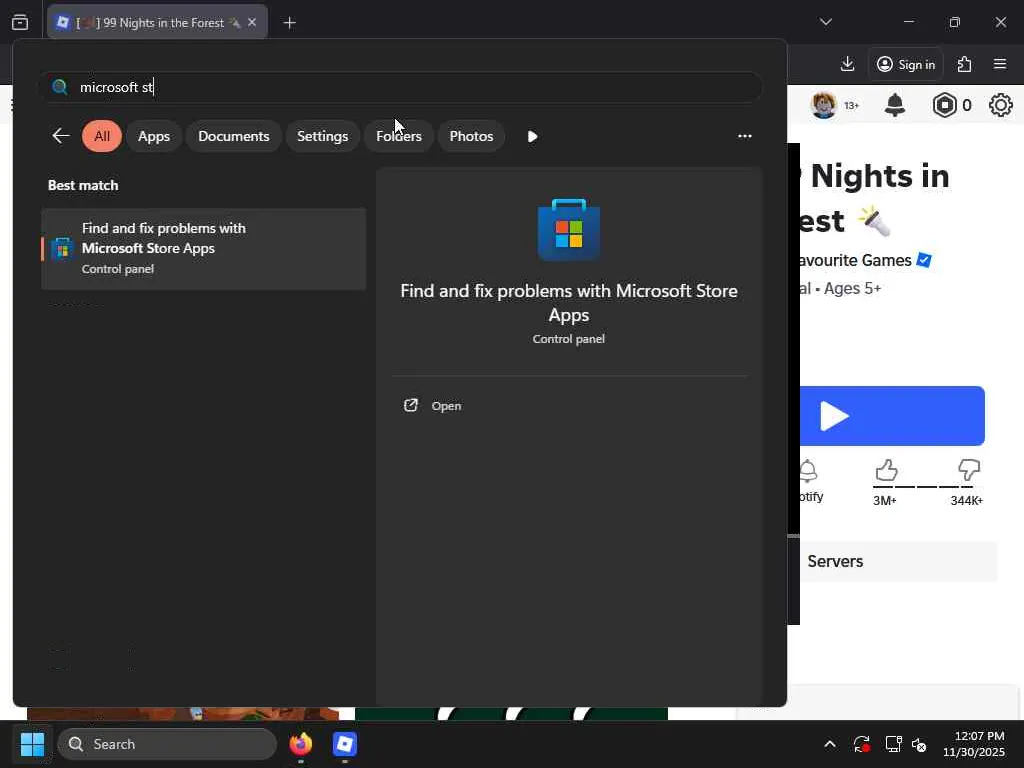The height and width of the screenshot is (768, 1024).
Task: Open the Microsoft Store troubleshooter best match
Action: coord(203,248)
